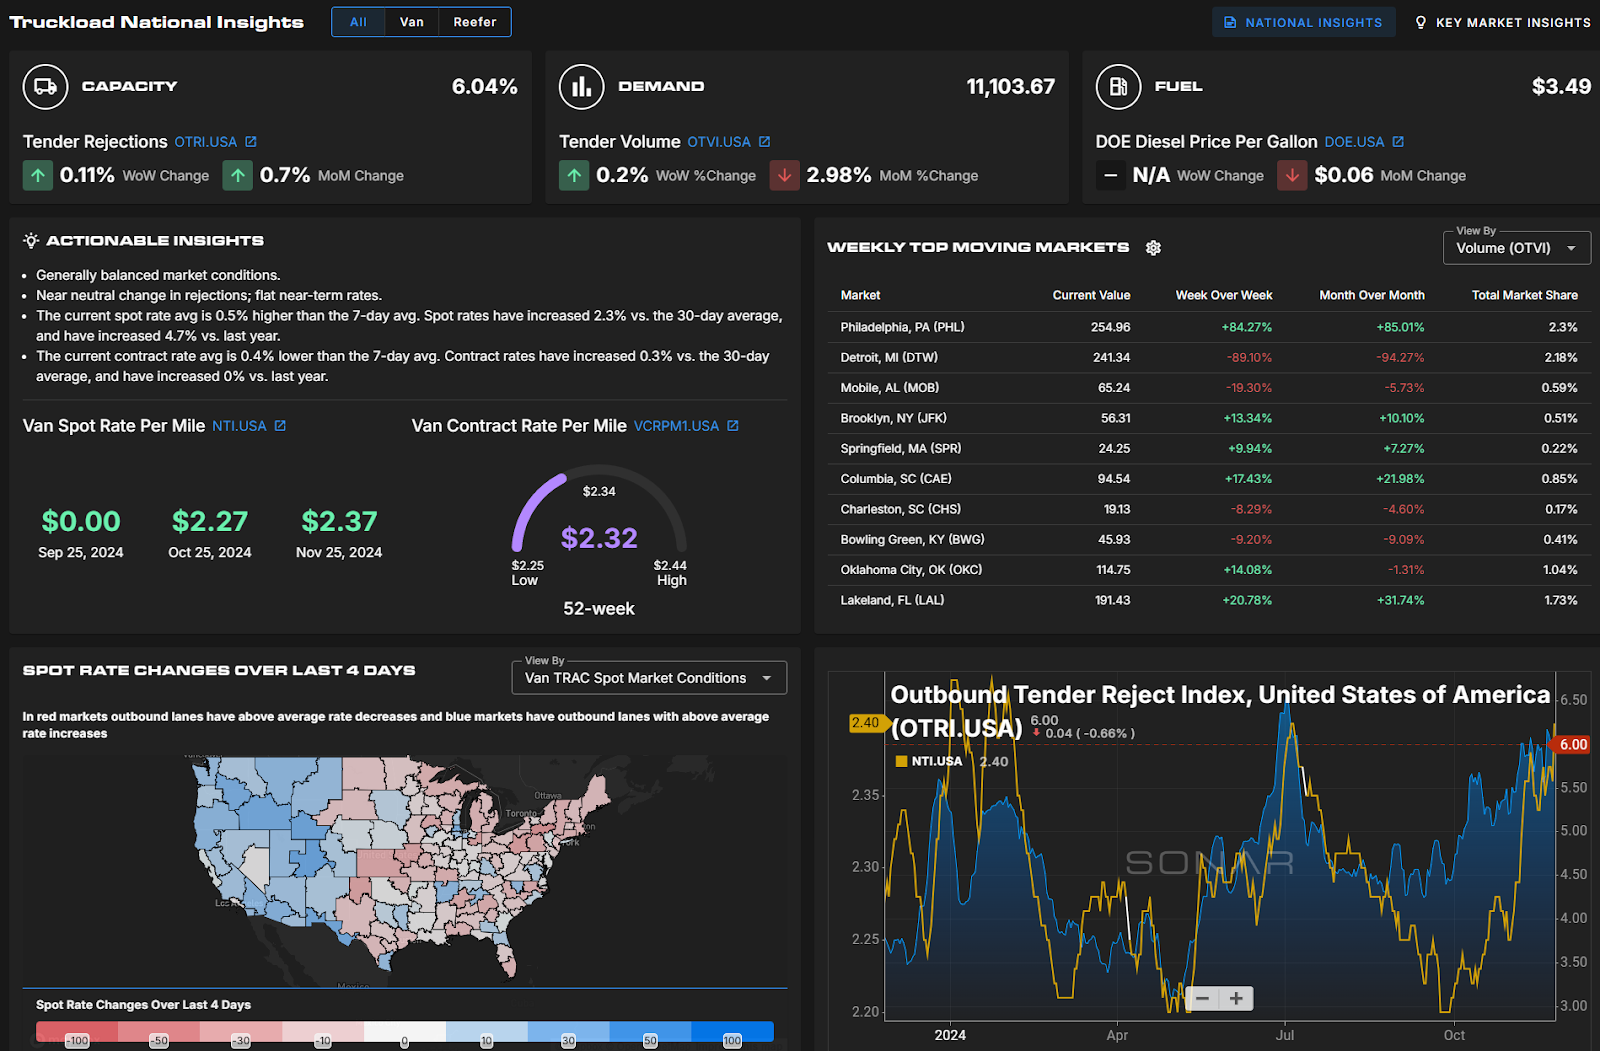Sort by Current Value column
1600x1051 pixels.
[x=1091, y=295]
